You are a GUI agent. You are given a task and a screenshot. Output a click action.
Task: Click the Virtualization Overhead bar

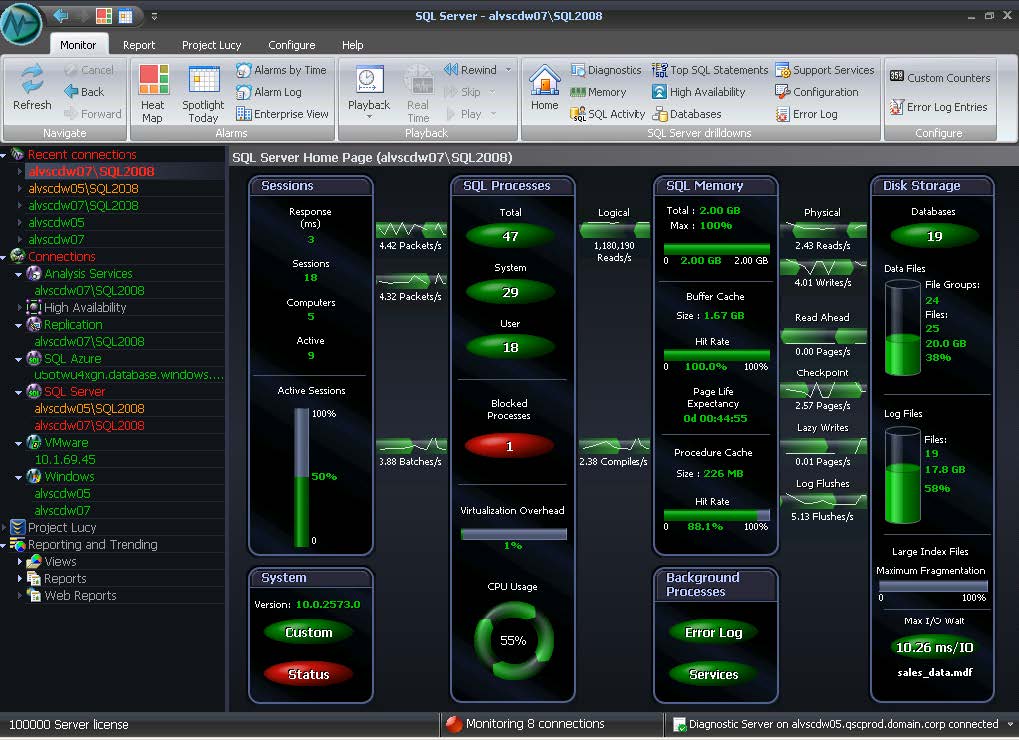click(513, 534)
